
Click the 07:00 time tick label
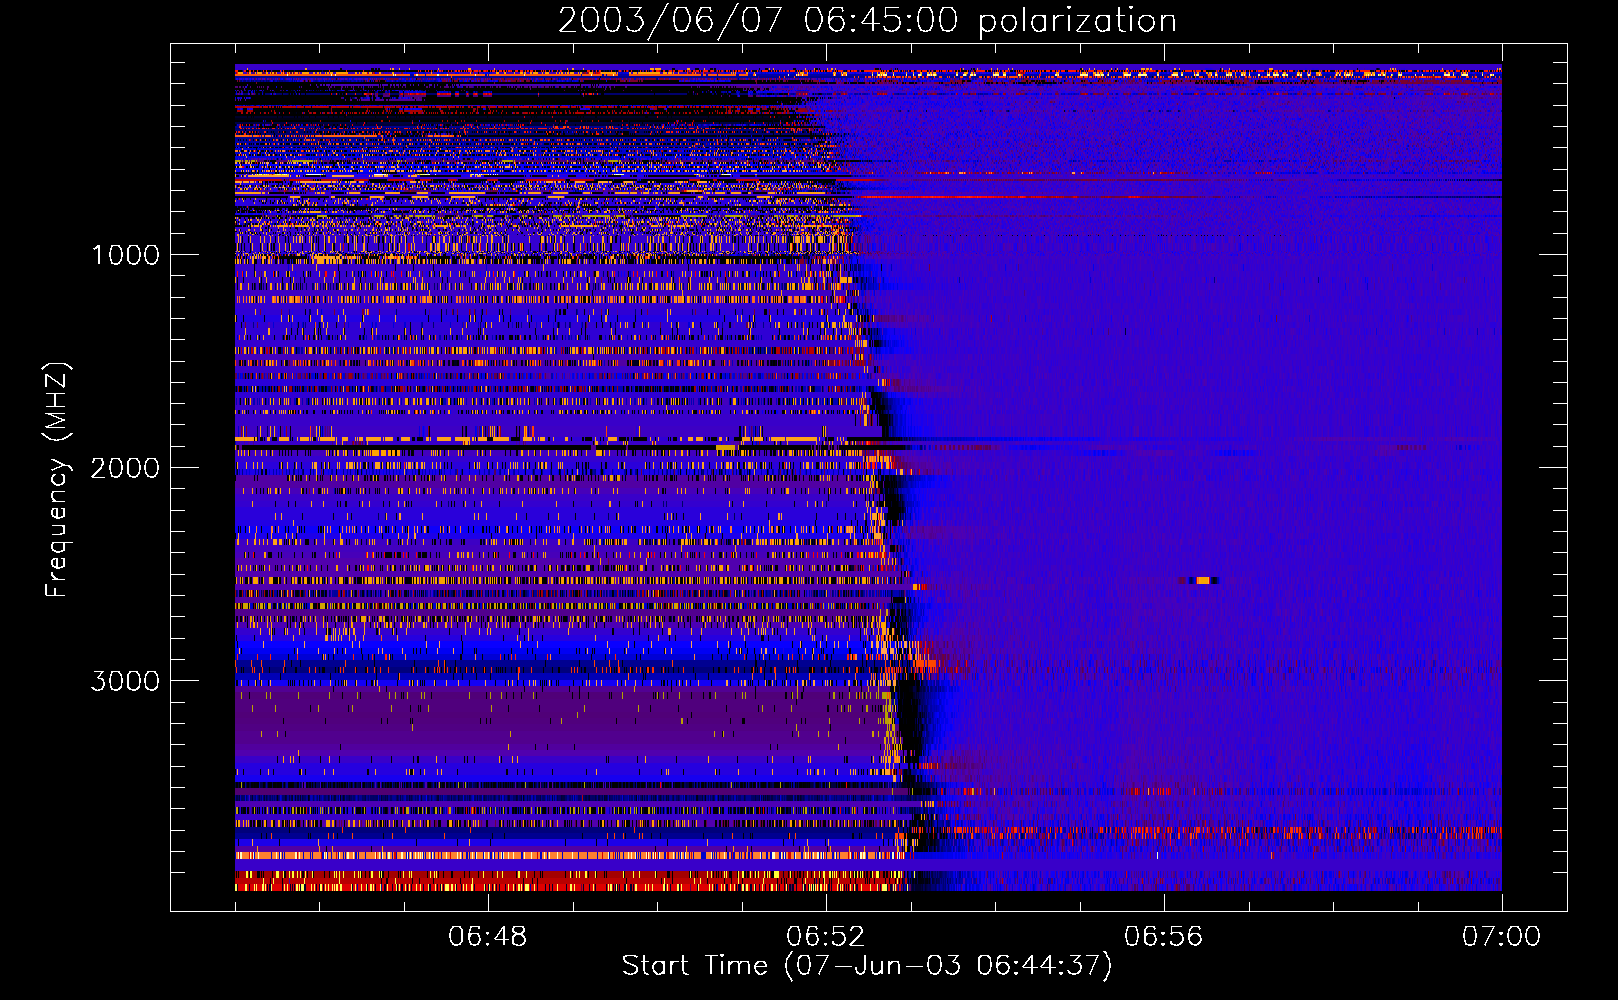click(1502, 937)
